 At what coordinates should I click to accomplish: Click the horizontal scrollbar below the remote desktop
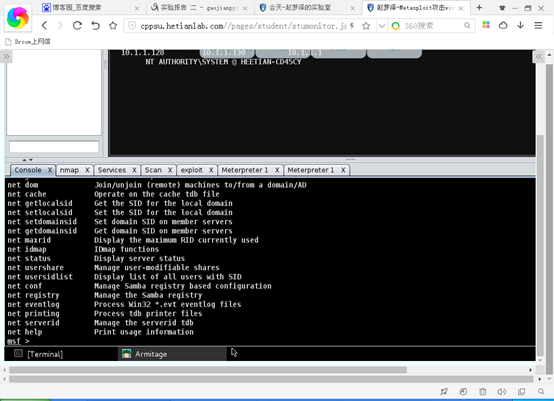[x=208, y=370]
